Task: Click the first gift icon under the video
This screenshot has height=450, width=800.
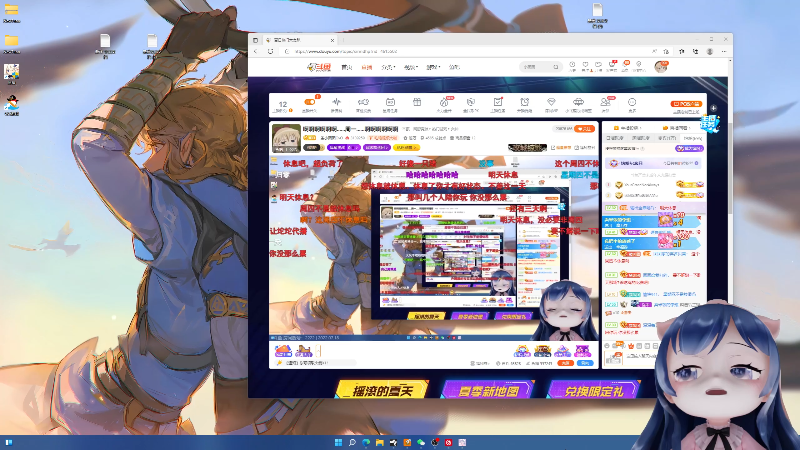Action: pyautogui.click(x=283, y=351)
